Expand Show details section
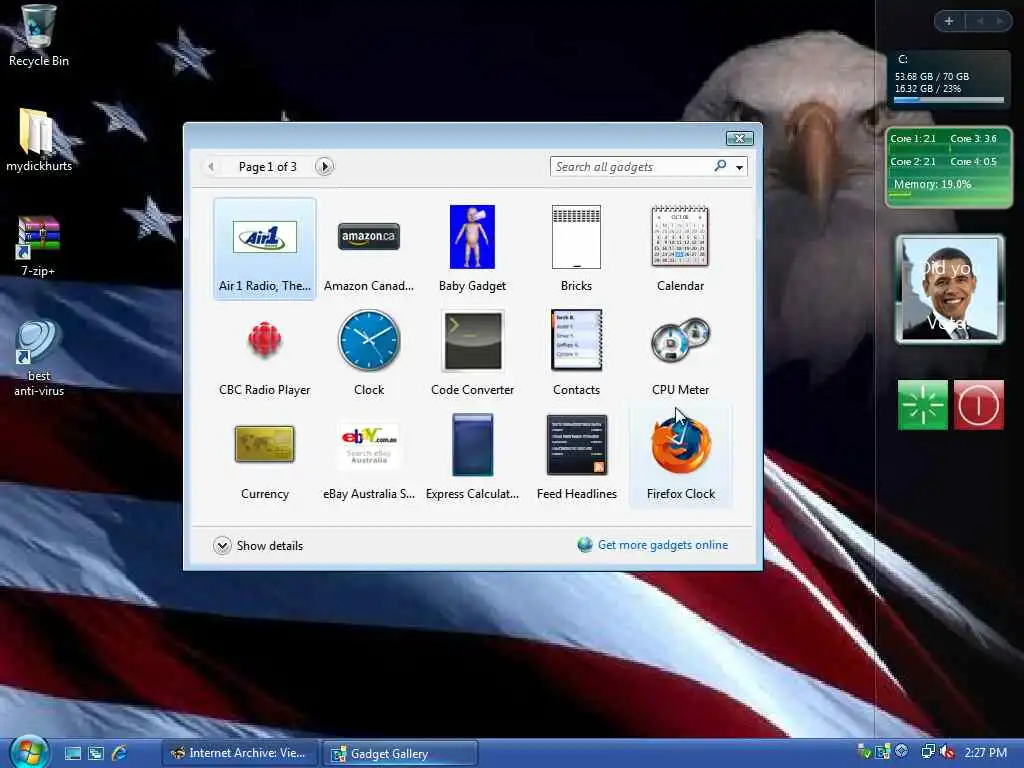Screen dimensions: 1024x768 click(258, 545)
